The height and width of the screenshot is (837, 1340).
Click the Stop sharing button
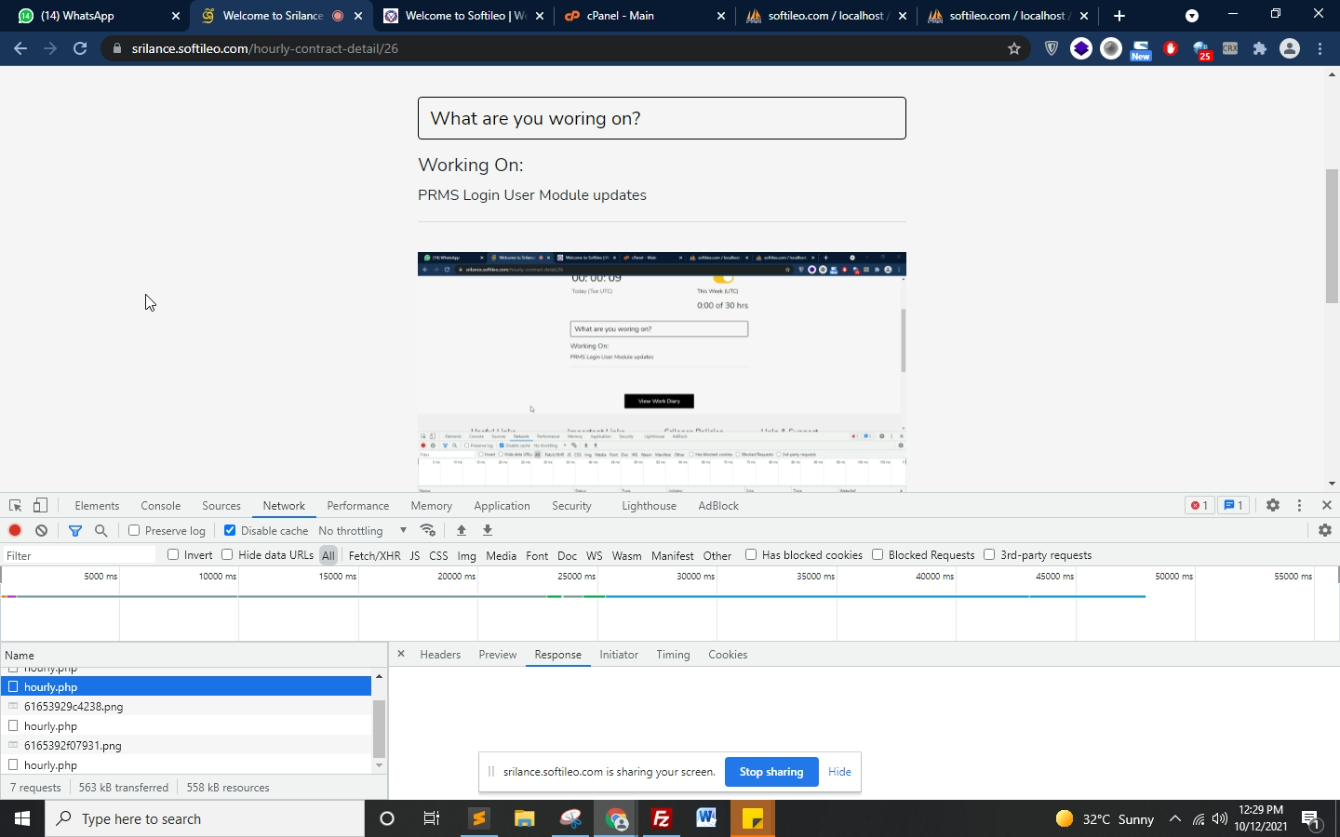[x=771, y=772]
